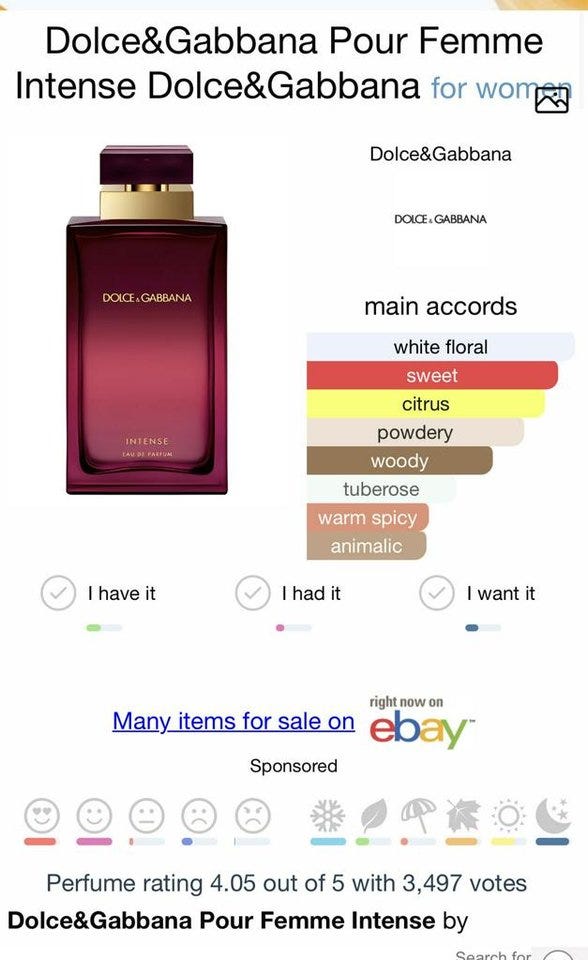Click the Dolce&Gabbana brand logo
Screen dimensions: 588x960
click(440, 219)
